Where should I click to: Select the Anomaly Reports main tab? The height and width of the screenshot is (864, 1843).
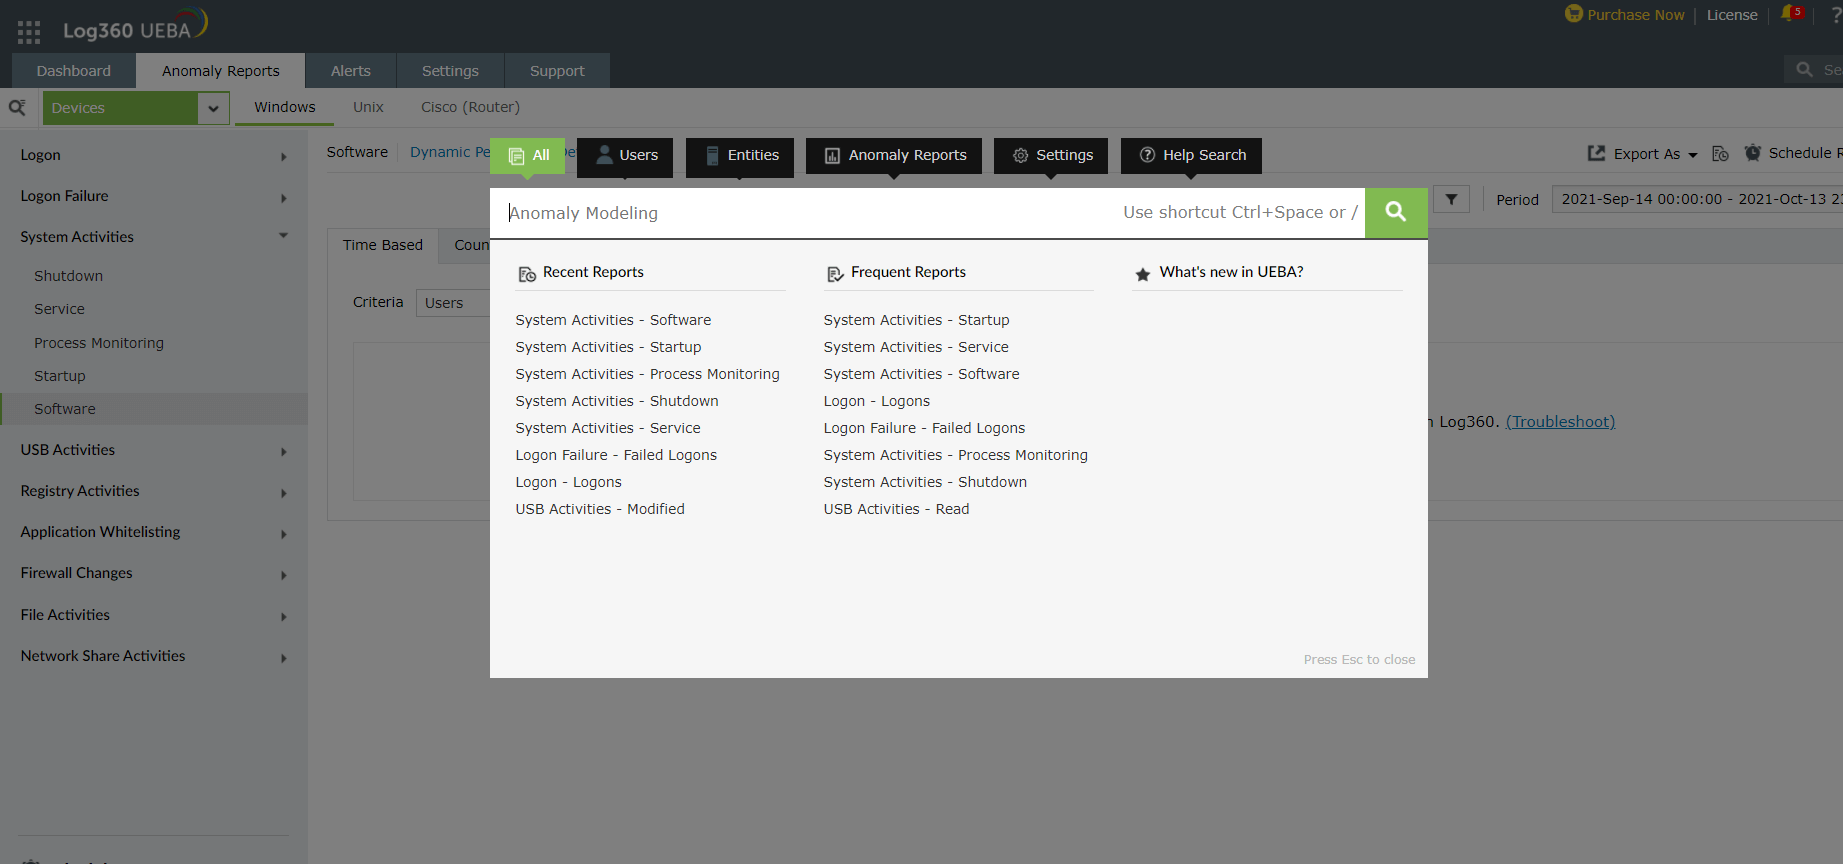[221, 71]
